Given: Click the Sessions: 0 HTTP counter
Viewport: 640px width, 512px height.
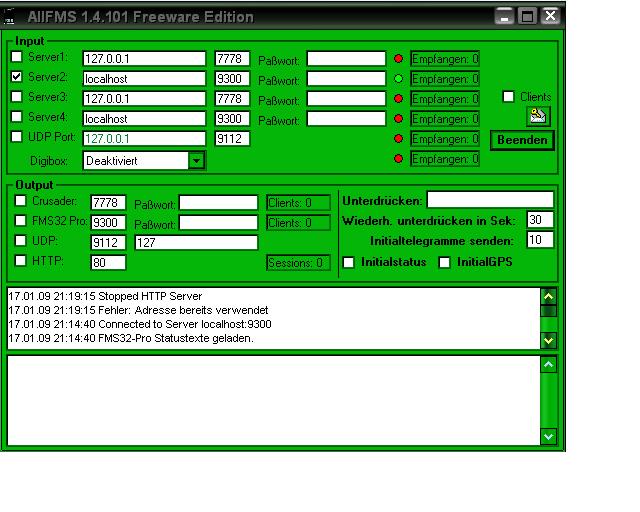Looking at the screenshot, I should pos(297,263).
